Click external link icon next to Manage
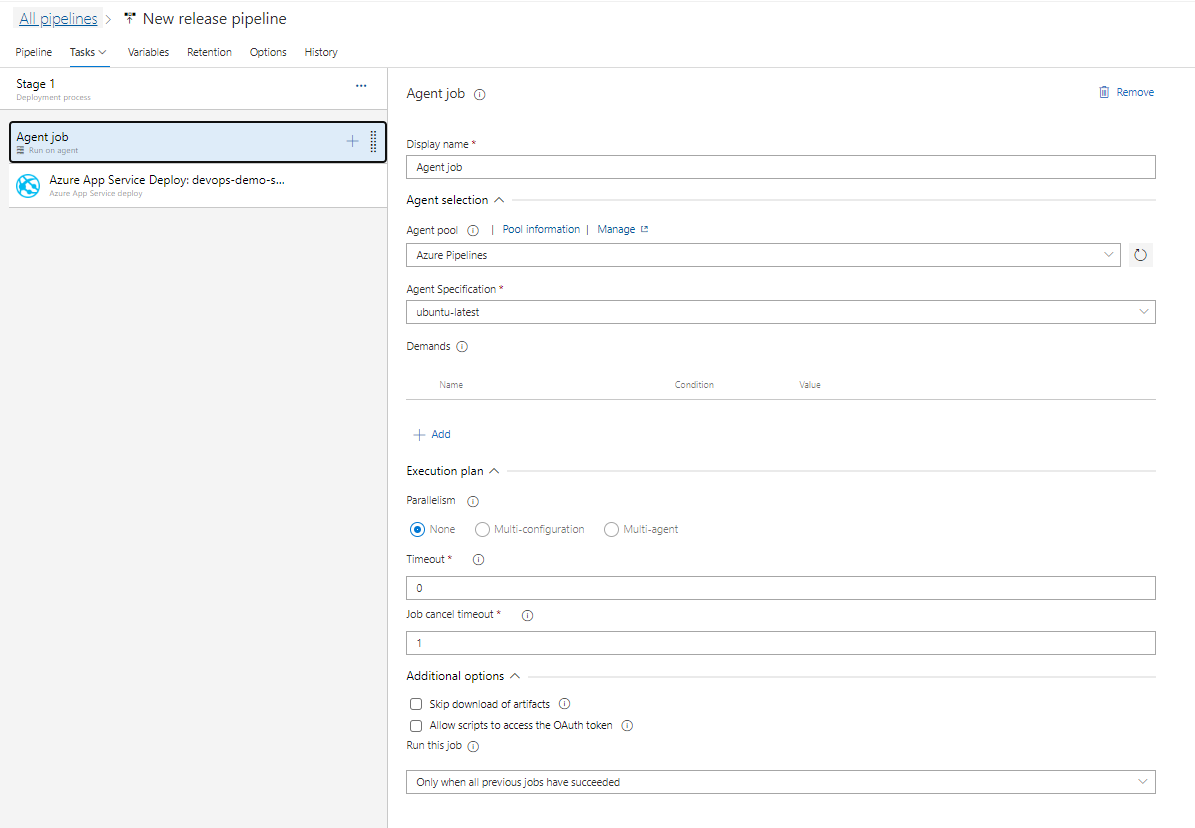 point(644,229)
